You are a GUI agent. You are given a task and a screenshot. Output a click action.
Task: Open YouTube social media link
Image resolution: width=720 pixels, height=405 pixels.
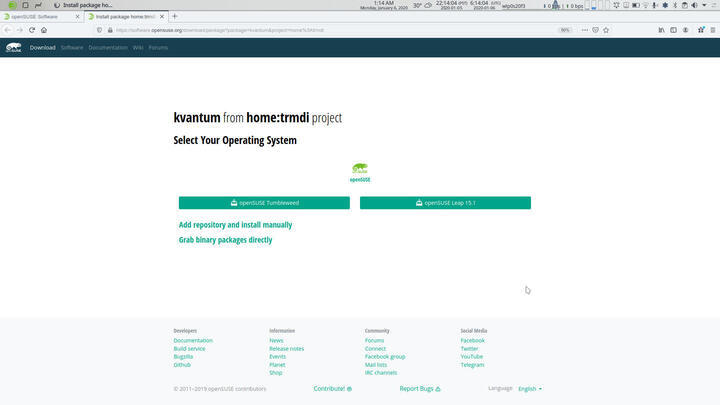[472, 356]
